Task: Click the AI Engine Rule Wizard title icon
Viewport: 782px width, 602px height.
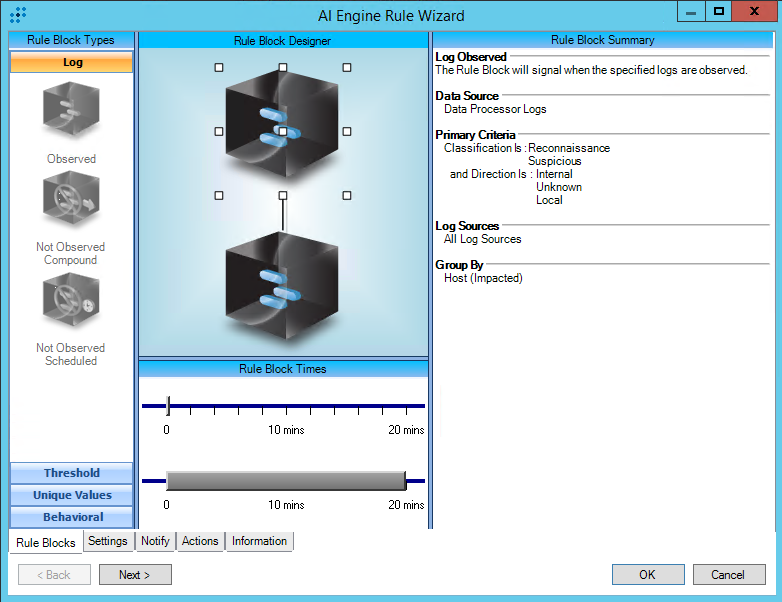Action: (x=17, y=15)
